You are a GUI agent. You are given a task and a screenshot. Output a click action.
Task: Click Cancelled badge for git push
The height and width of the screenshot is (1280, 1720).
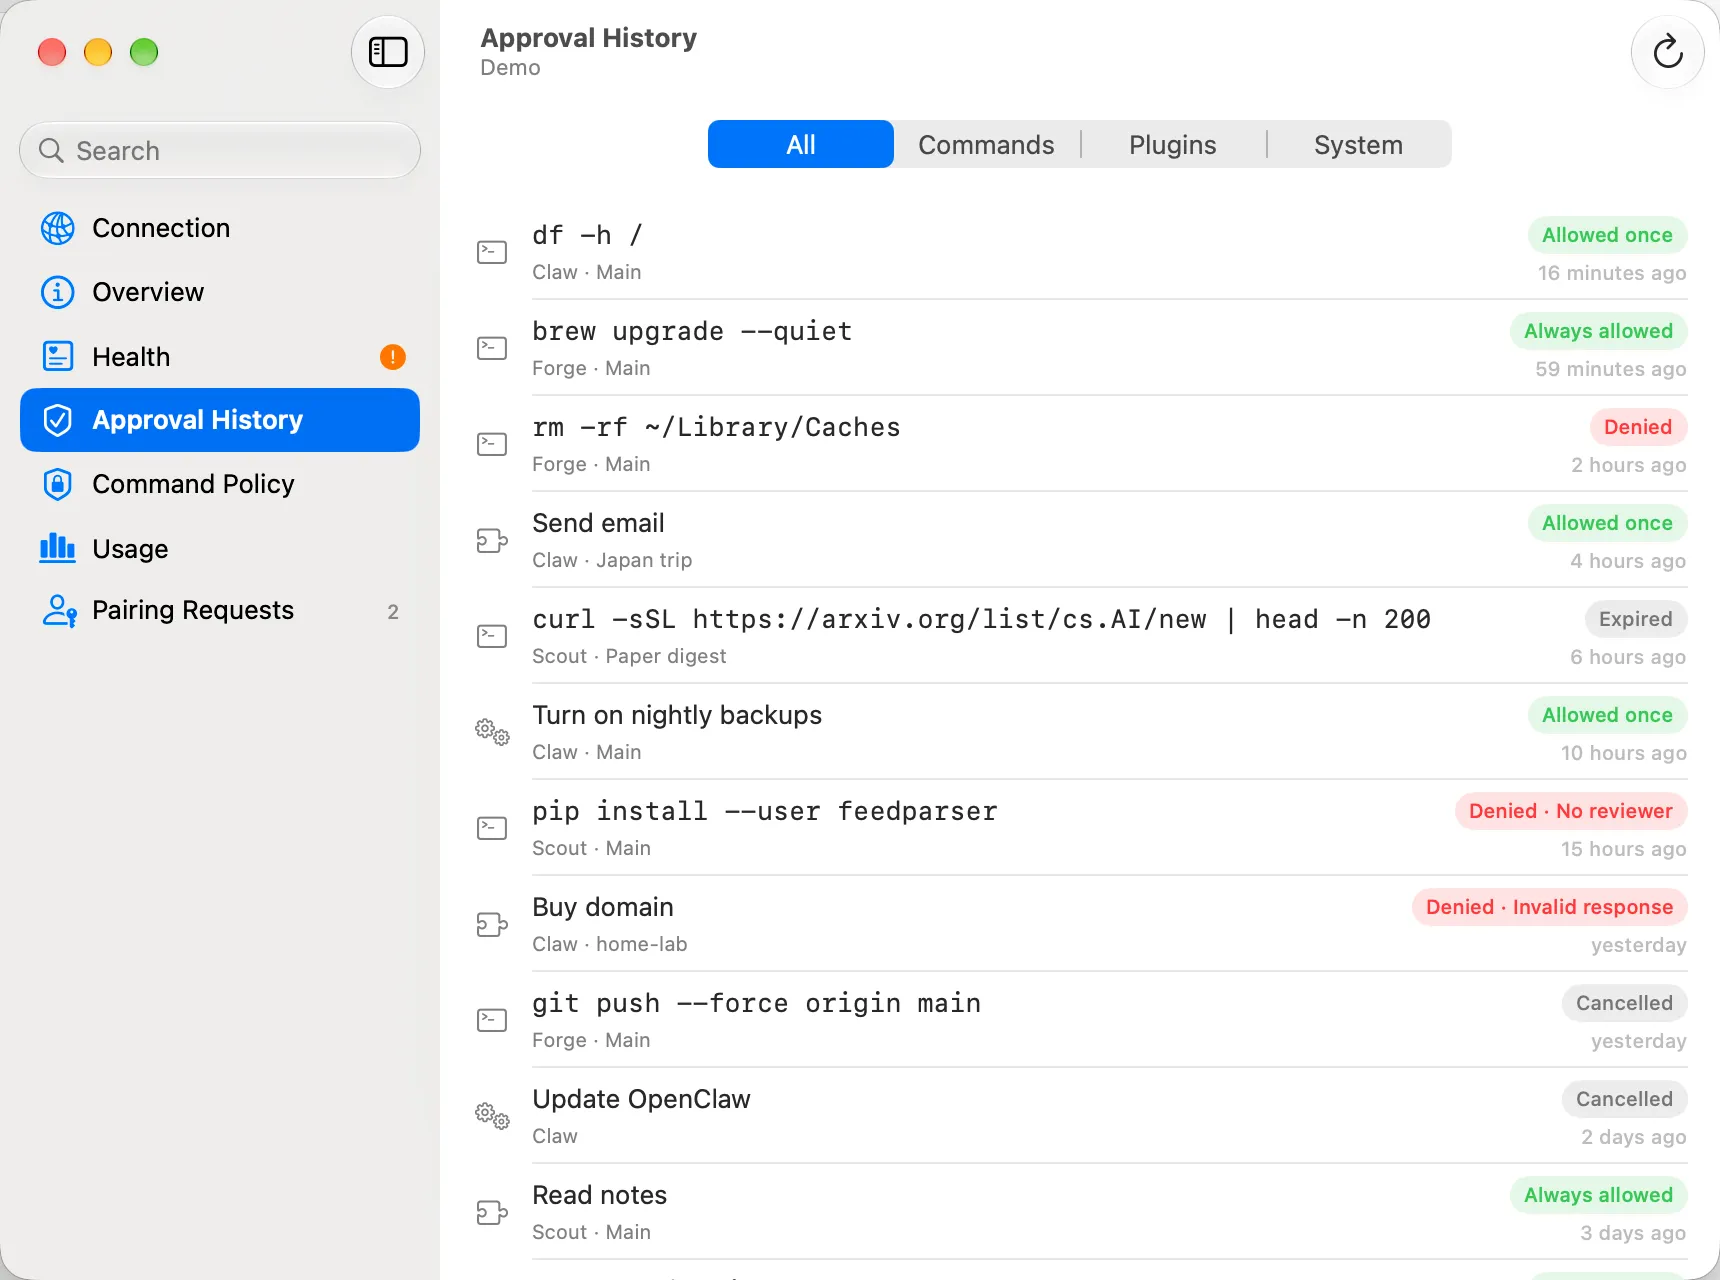click(1624, 1003)
